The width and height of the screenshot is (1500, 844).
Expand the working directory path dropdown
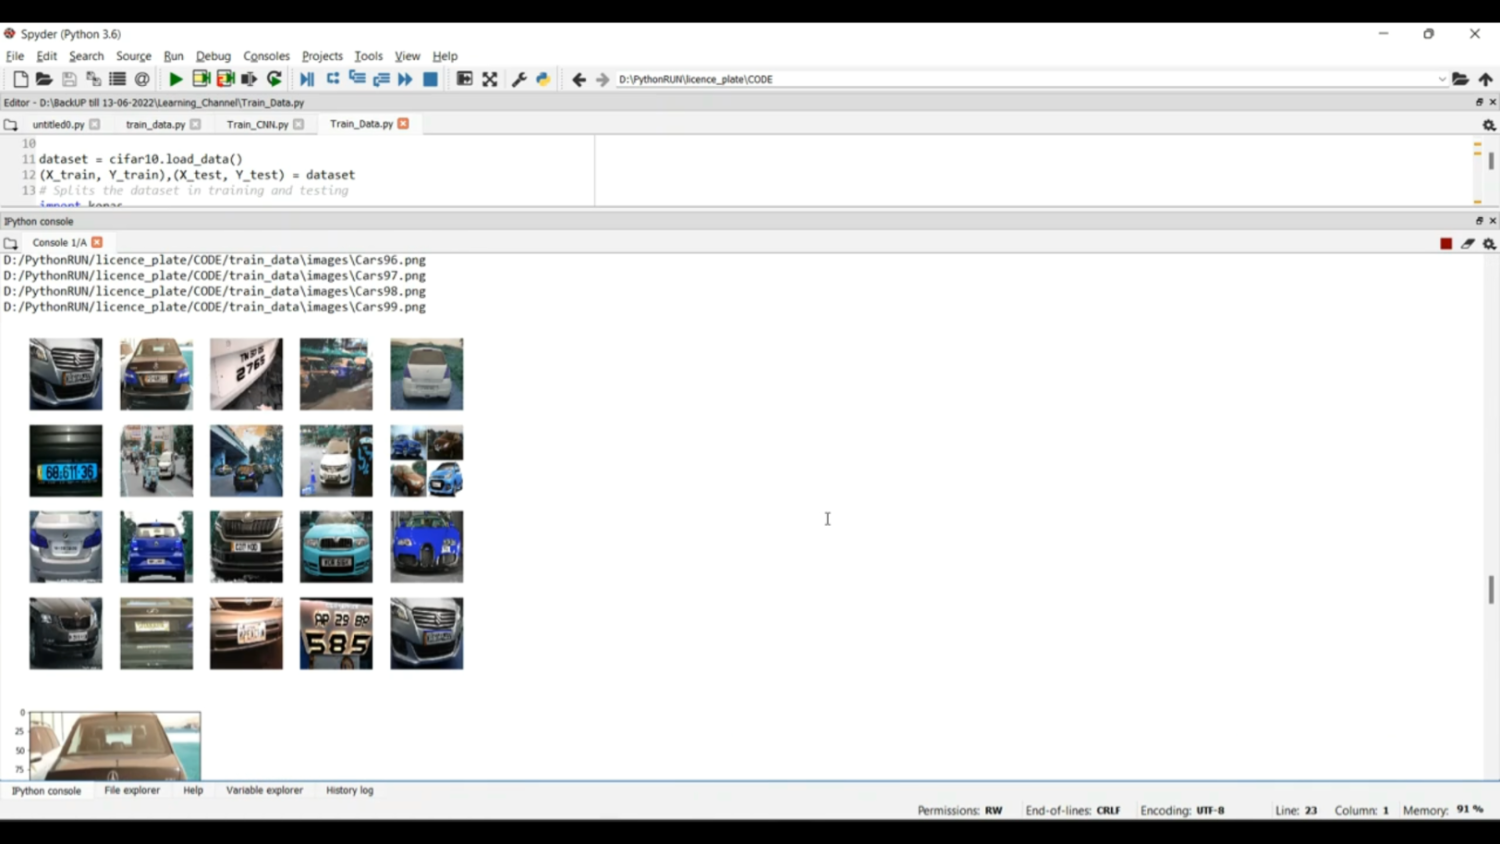(x=1441, y=79)
